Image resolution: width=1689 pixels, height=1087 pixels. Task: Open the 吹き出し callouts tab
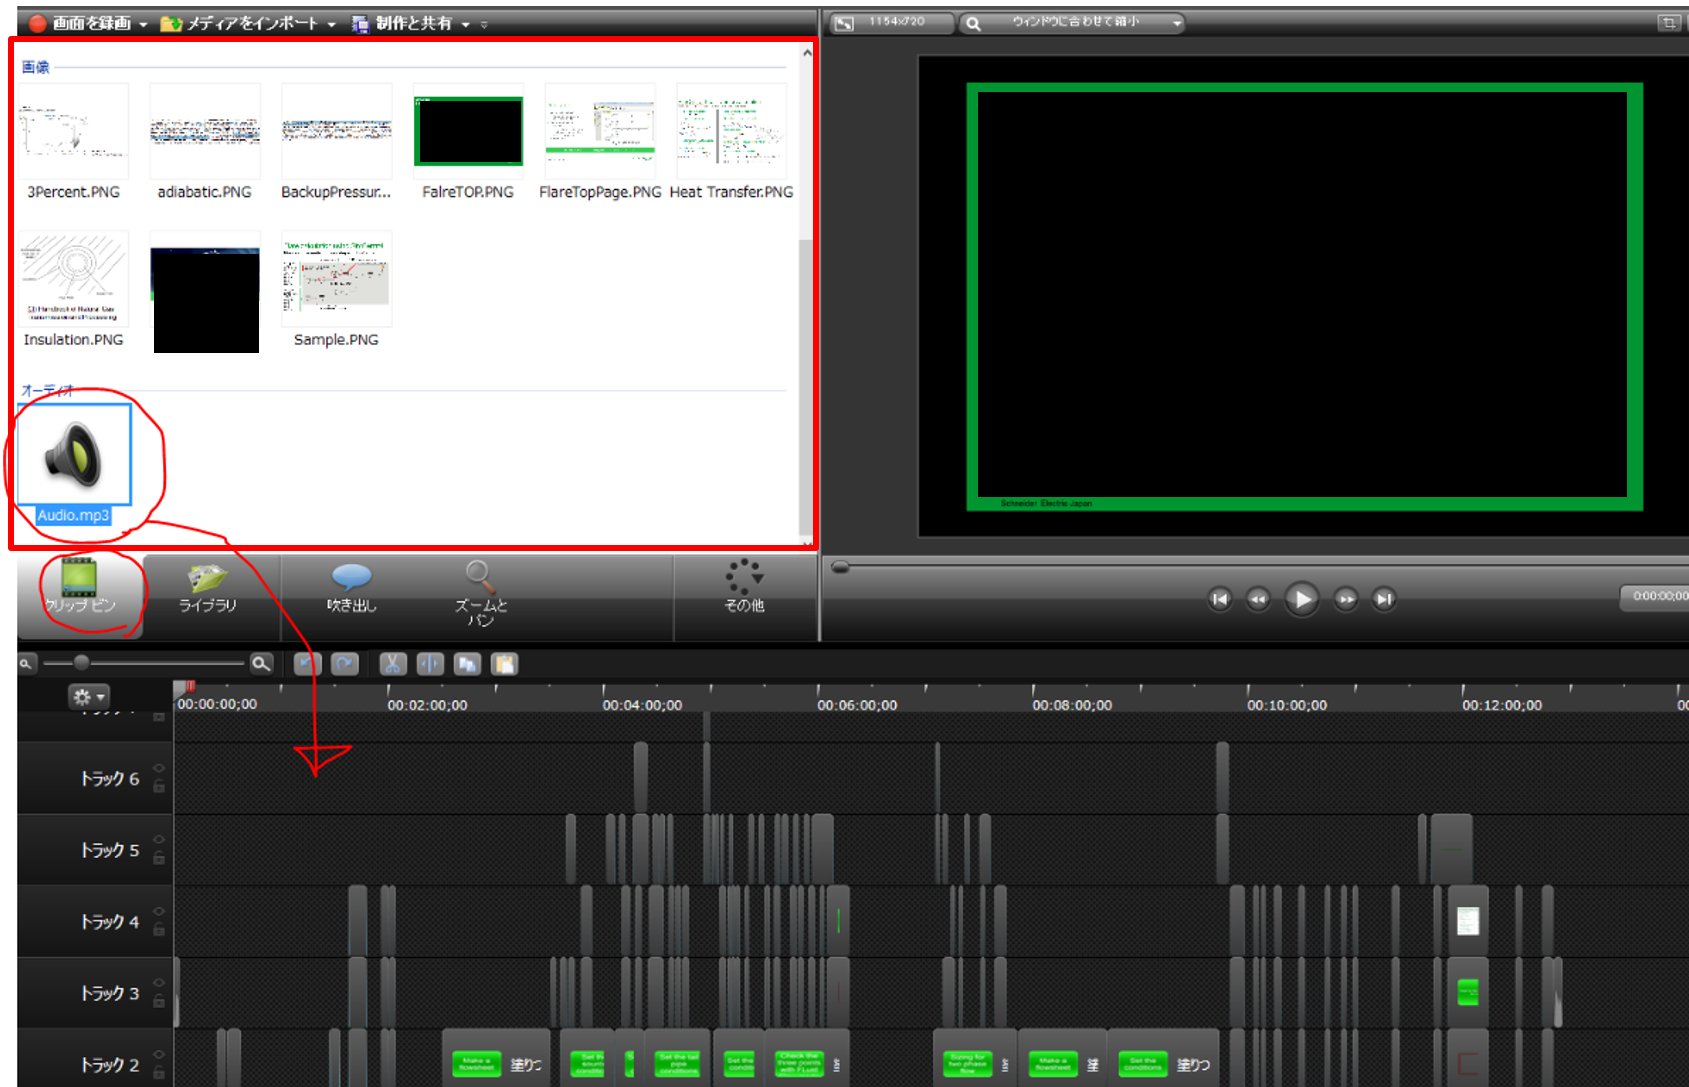tap(351, 589)
